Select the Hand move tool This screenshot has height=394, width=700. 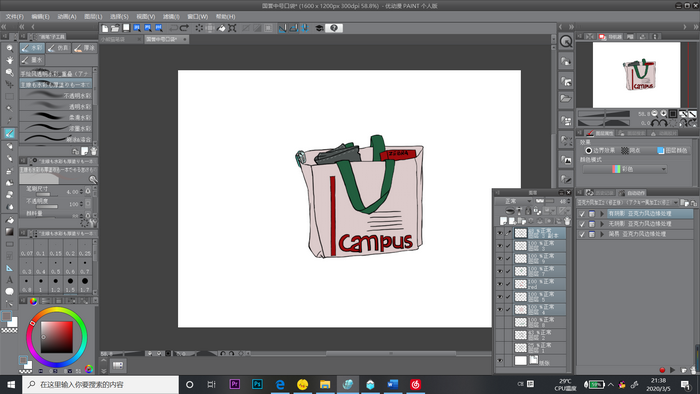click(9, 60)
